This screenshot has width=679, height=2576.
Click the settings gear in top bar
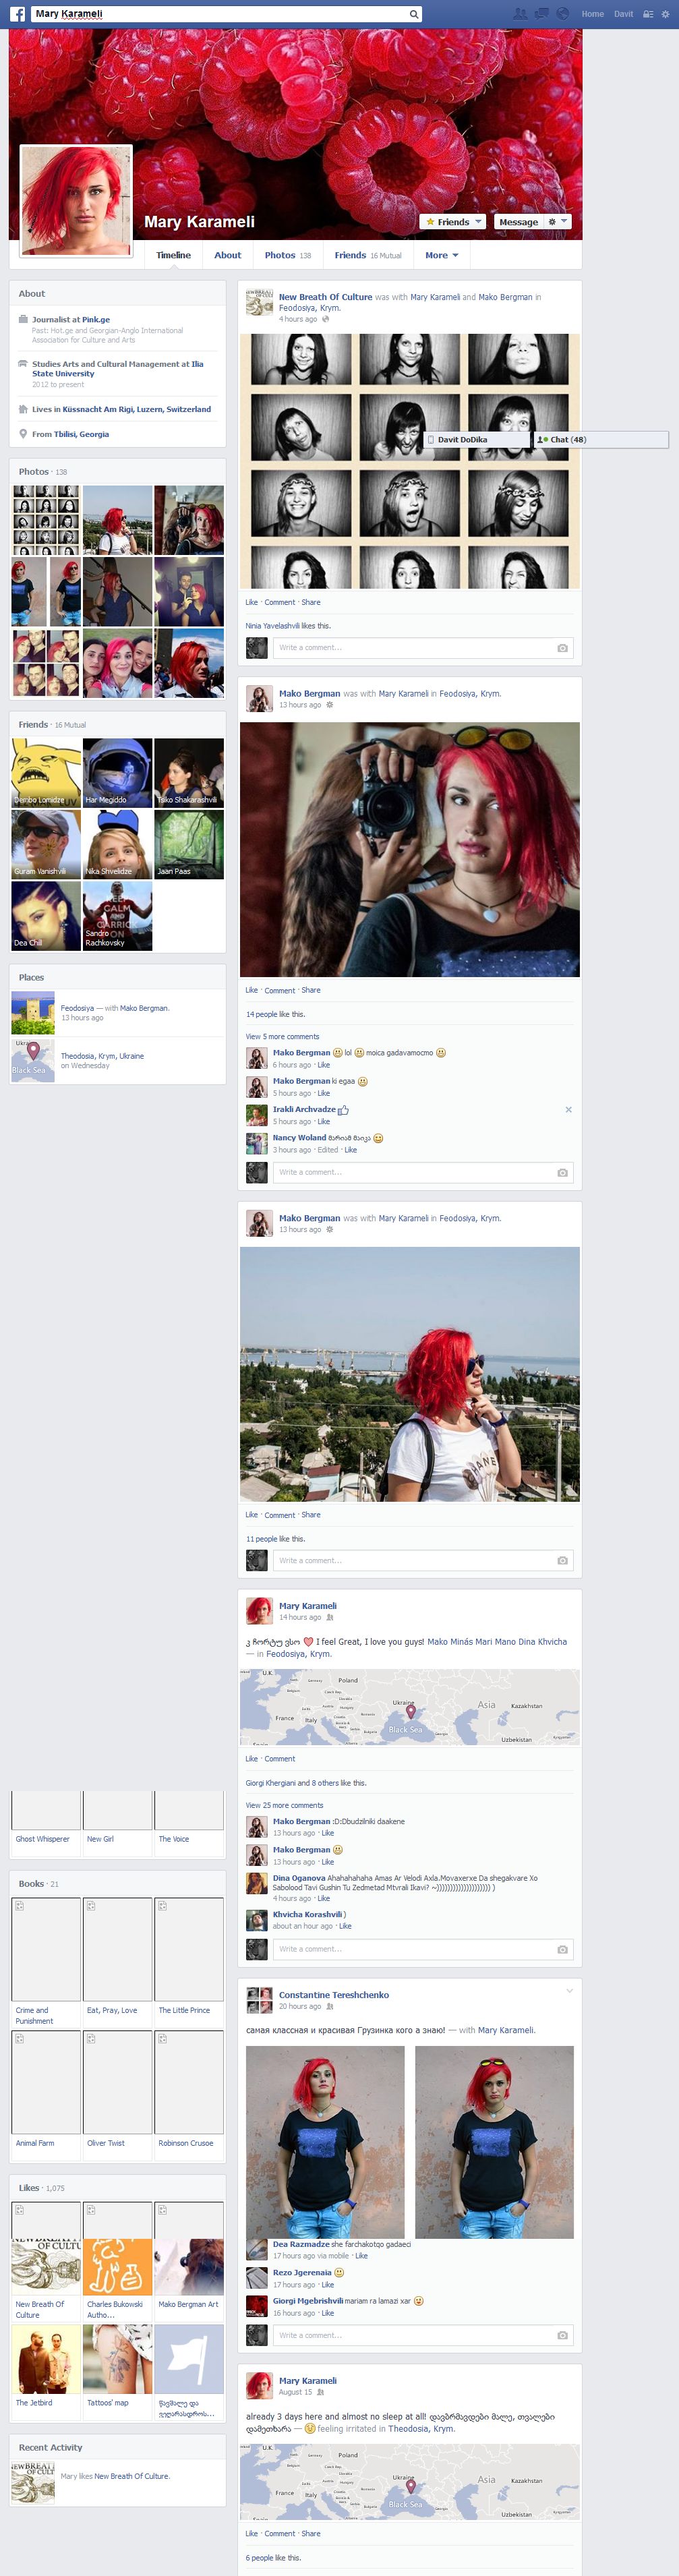pos(666,14)
